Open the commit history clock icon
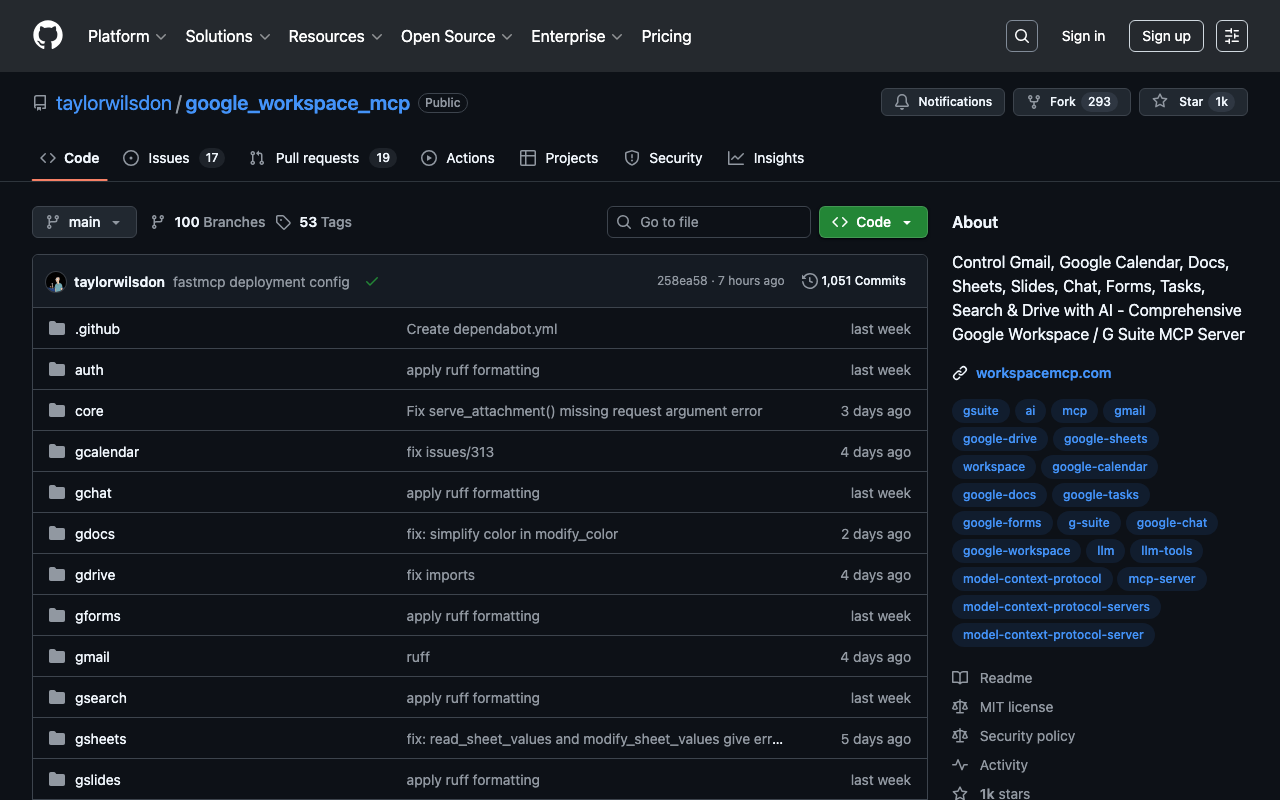This screenshot has height=800, width=1280. point(809,281)
